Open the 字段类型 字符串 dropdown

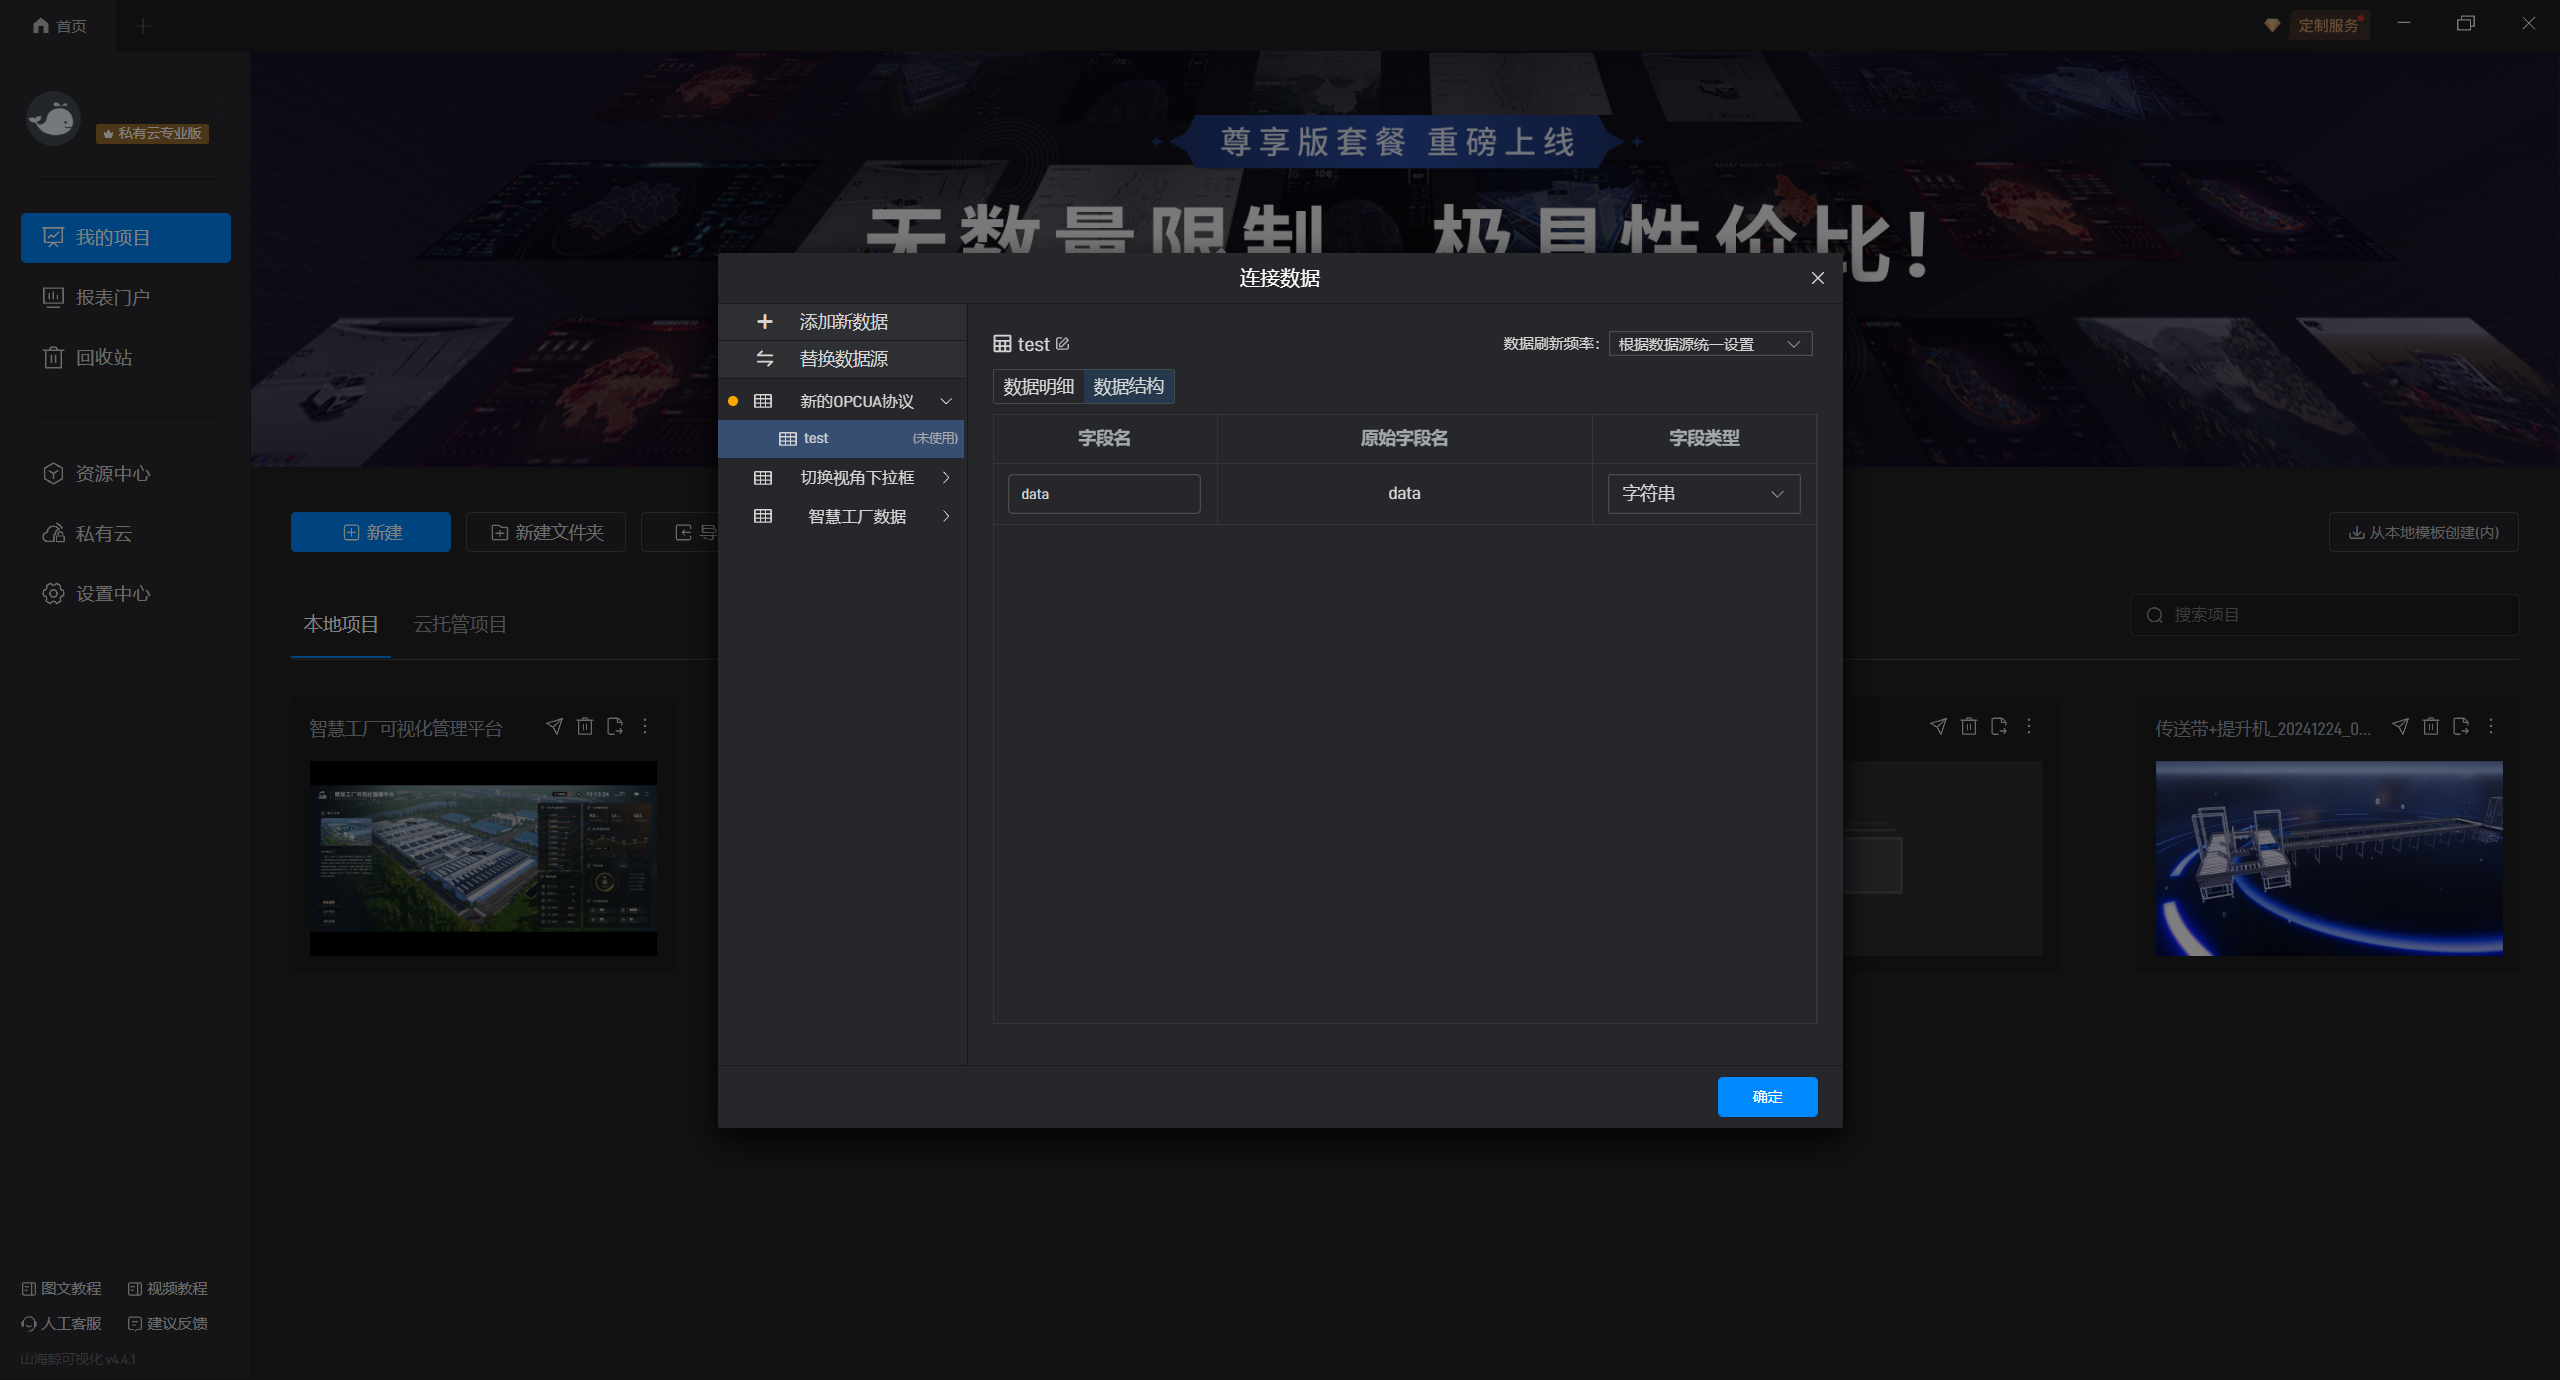(x=1703, y=494)
